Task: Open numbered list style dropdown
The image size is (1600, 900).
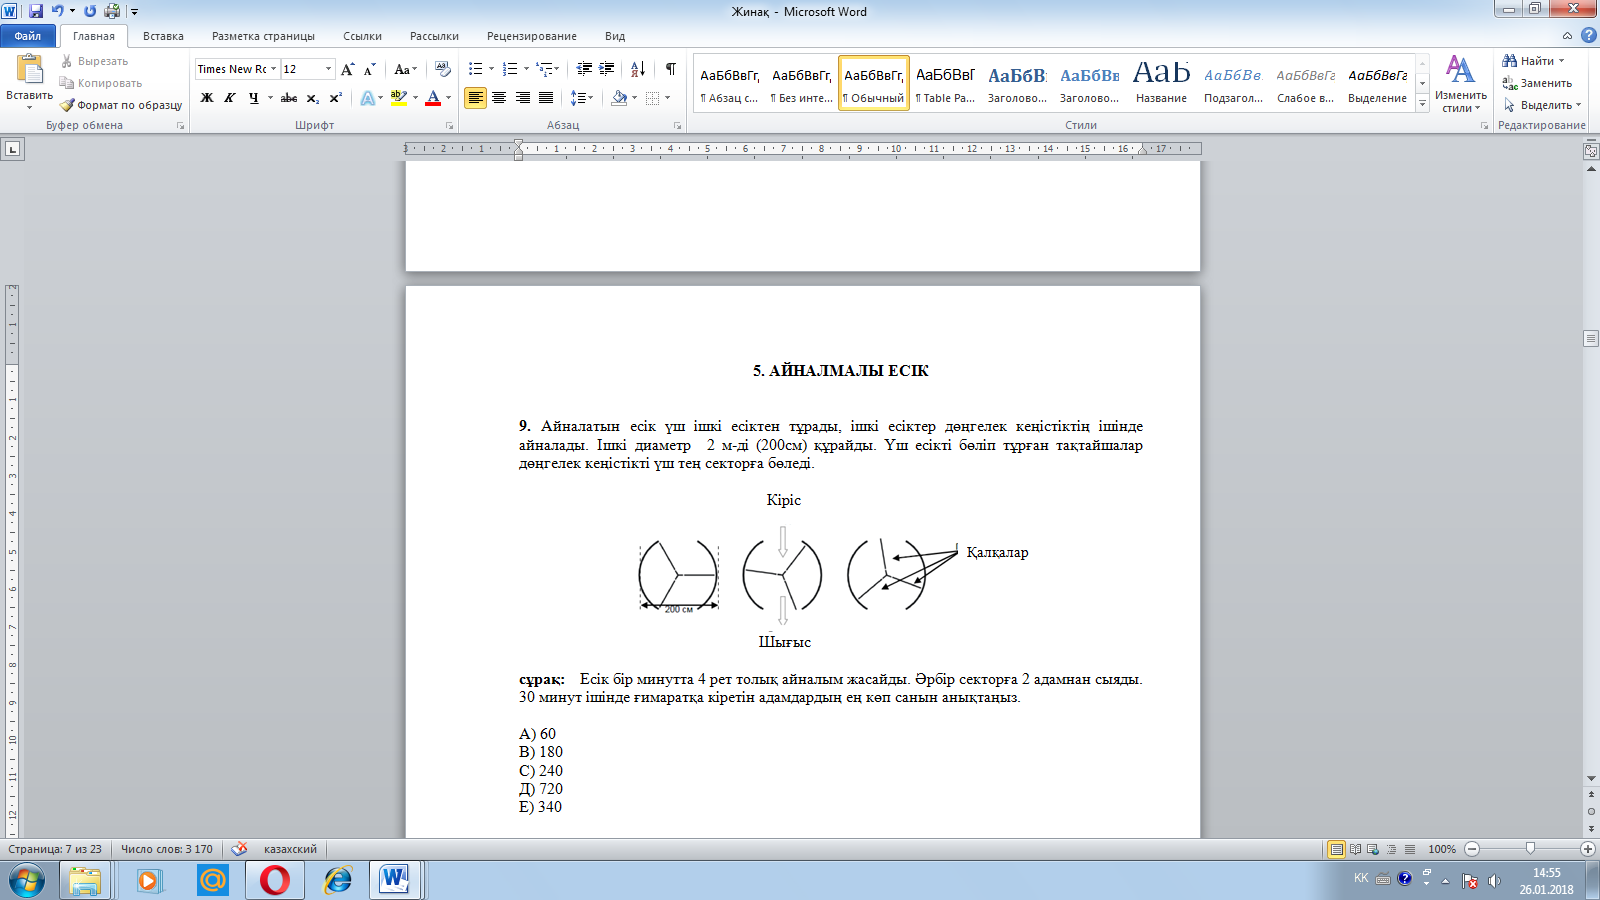Action: point(526,69)
